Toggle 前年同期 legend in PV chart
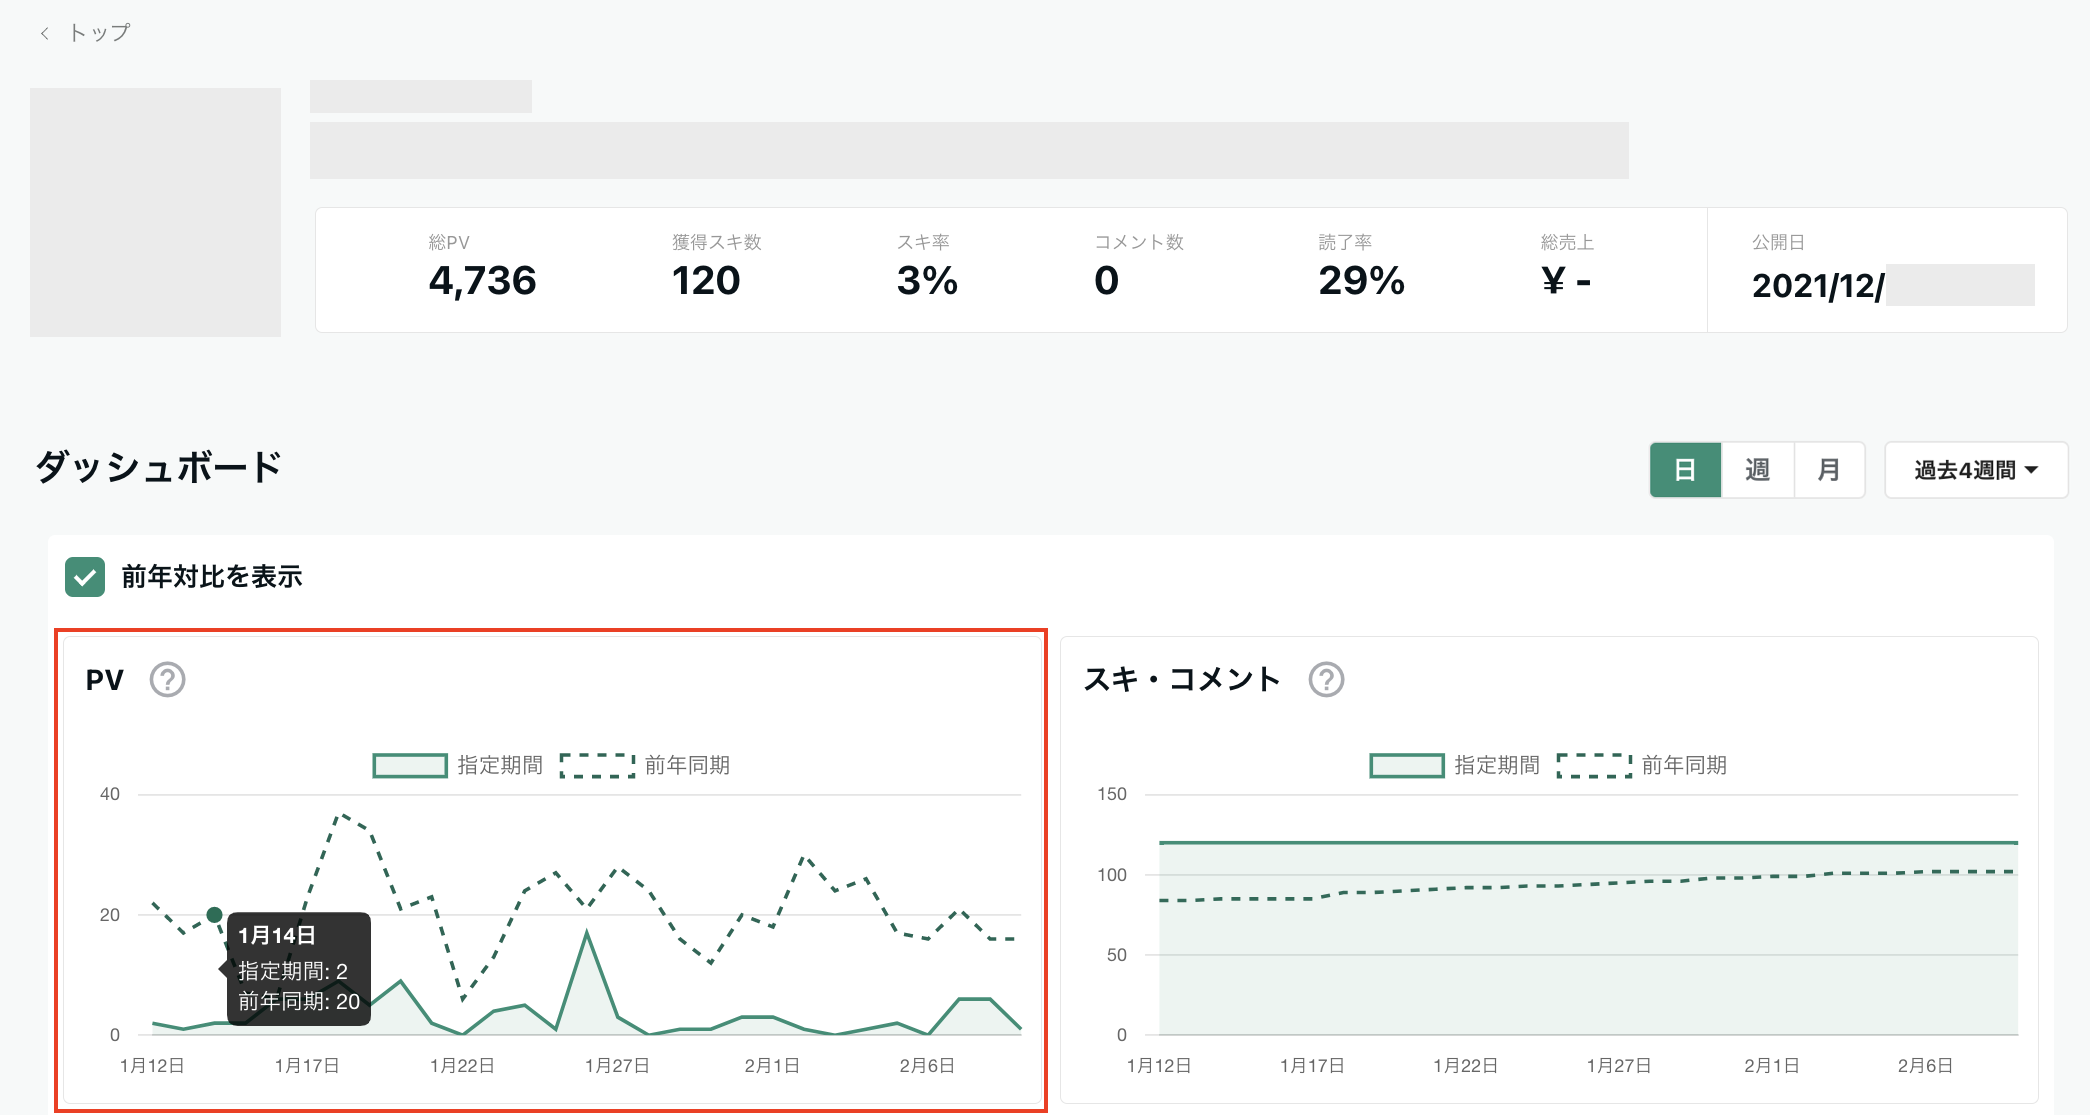The image size is (2090, 1115). [x=645, y=766]
